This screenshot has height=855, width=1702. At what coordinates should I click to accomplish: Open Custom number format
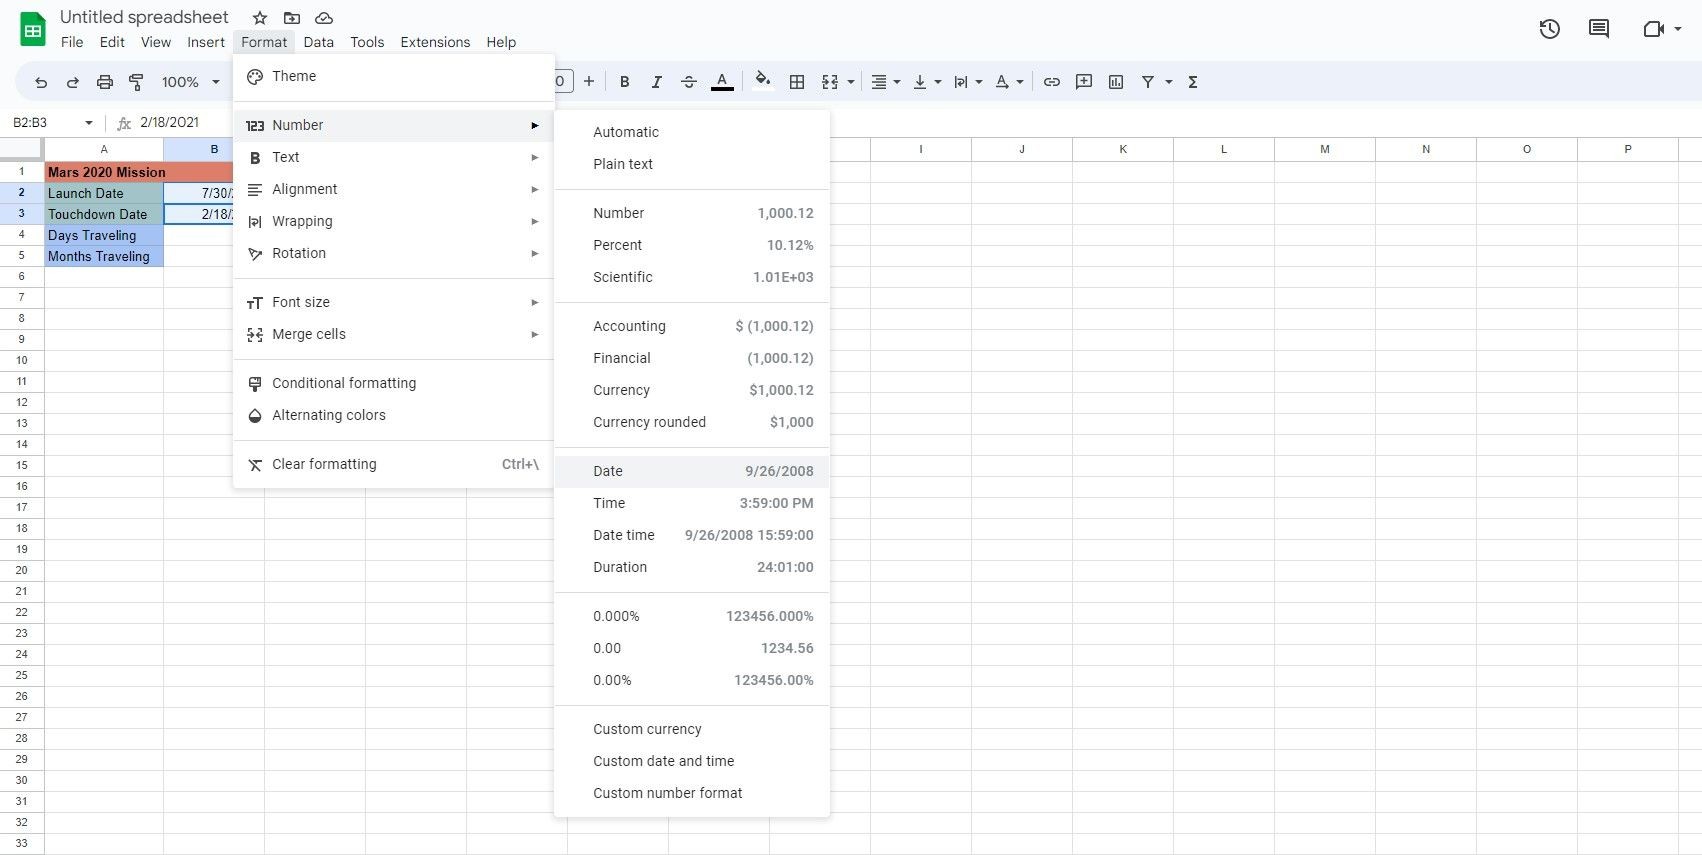tap(692, 793)
